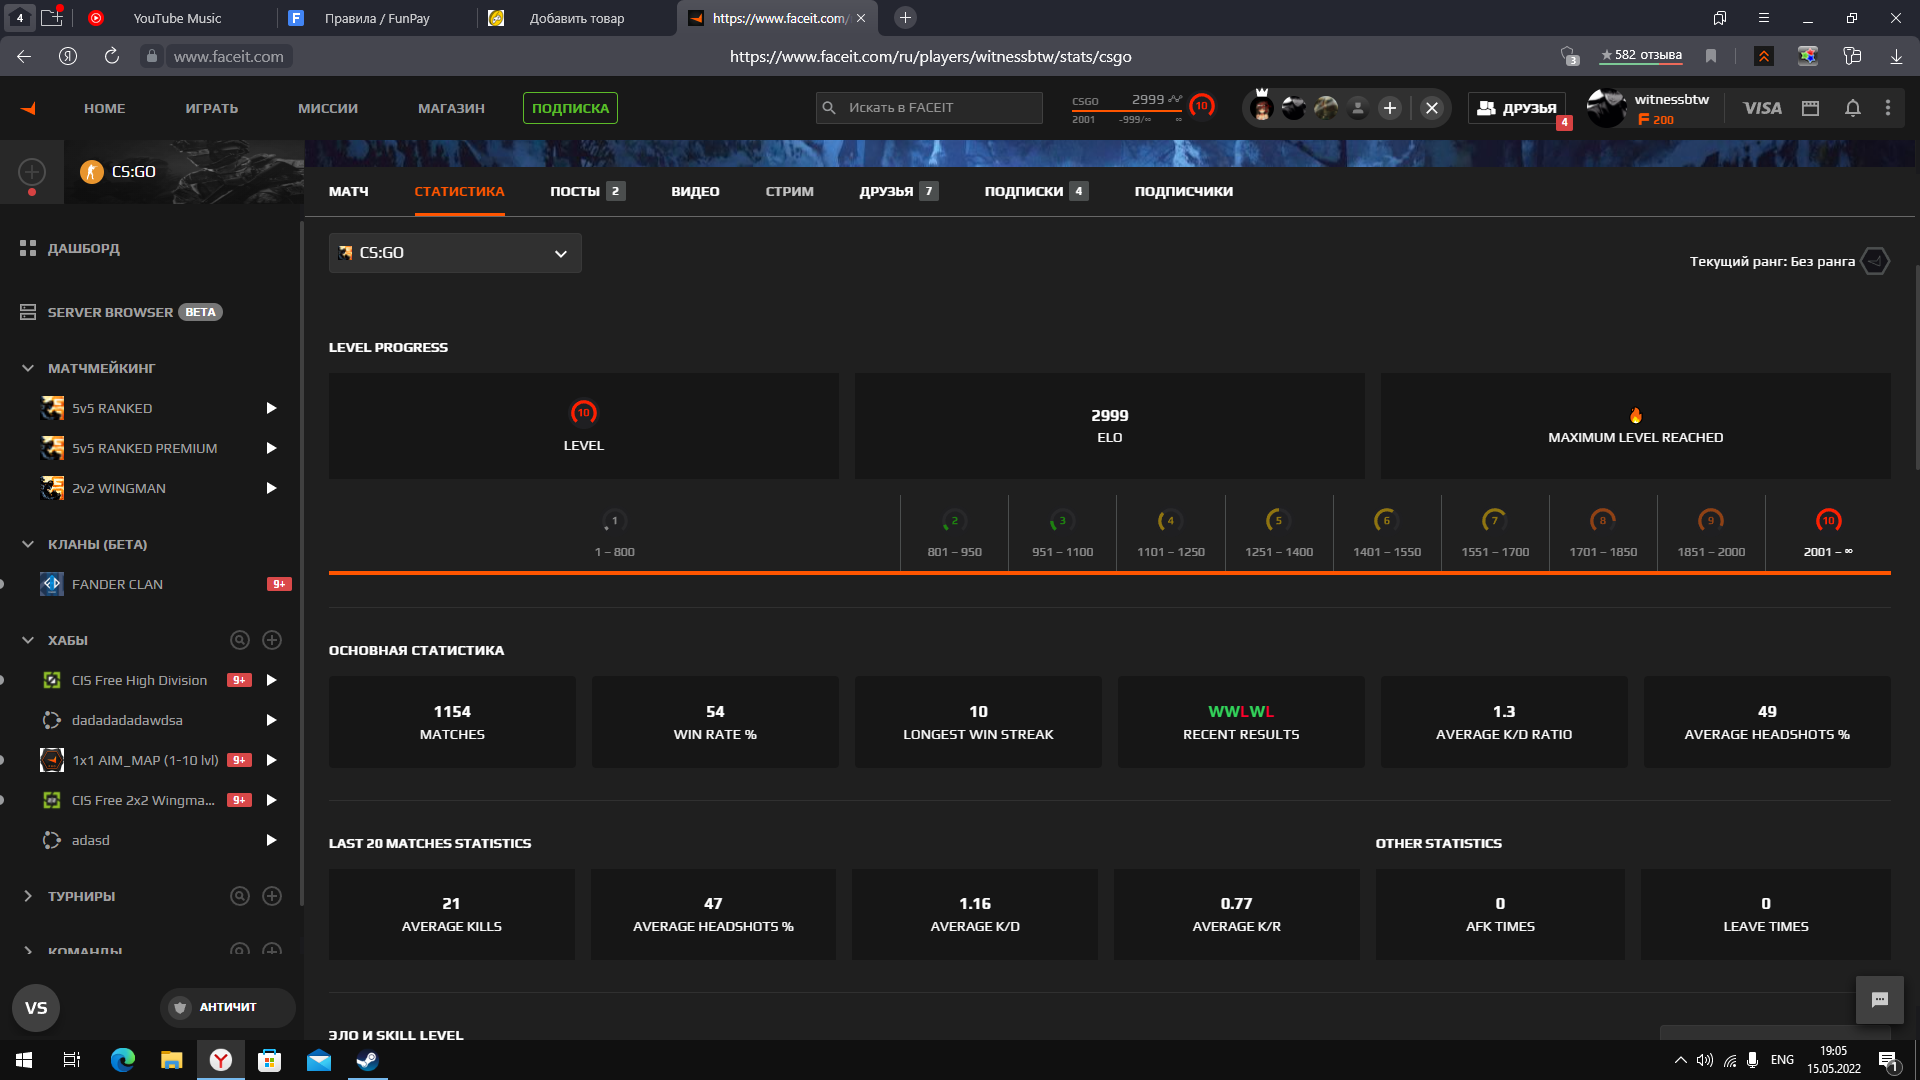Add player to party plus icon
This screenshot has height=1080, width=1920.
tap(1390, 108)
